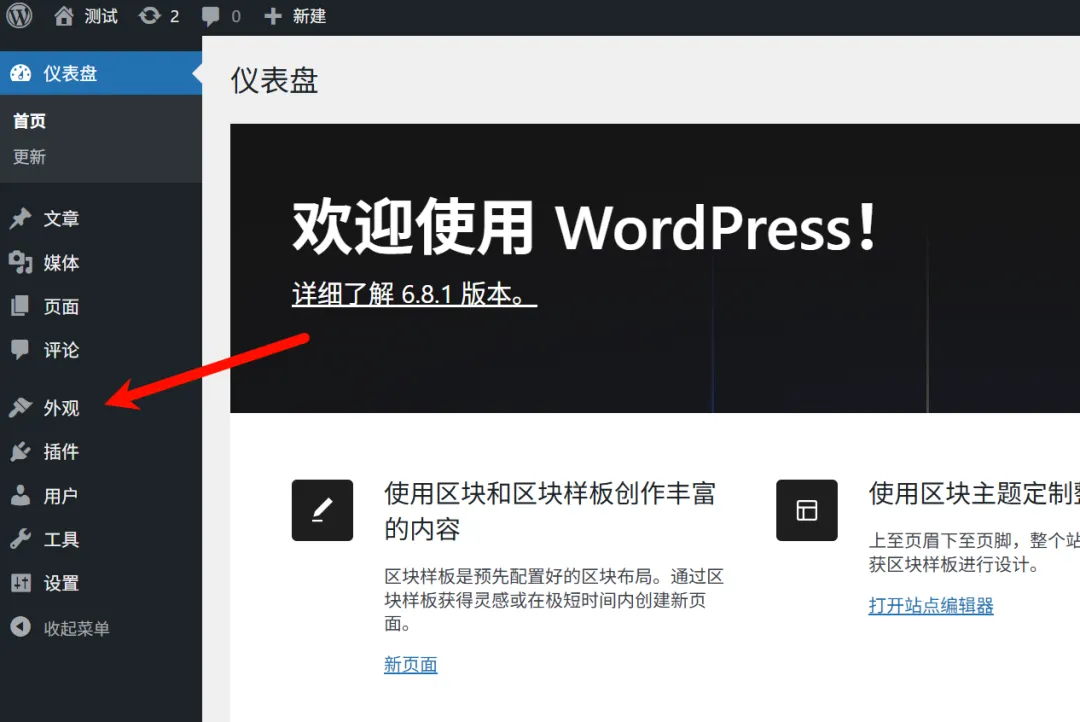Viewport: 1080px width, 722px height.
Task: Click the paintbrush icon beside 外观
Action: (x=21, y=408)
